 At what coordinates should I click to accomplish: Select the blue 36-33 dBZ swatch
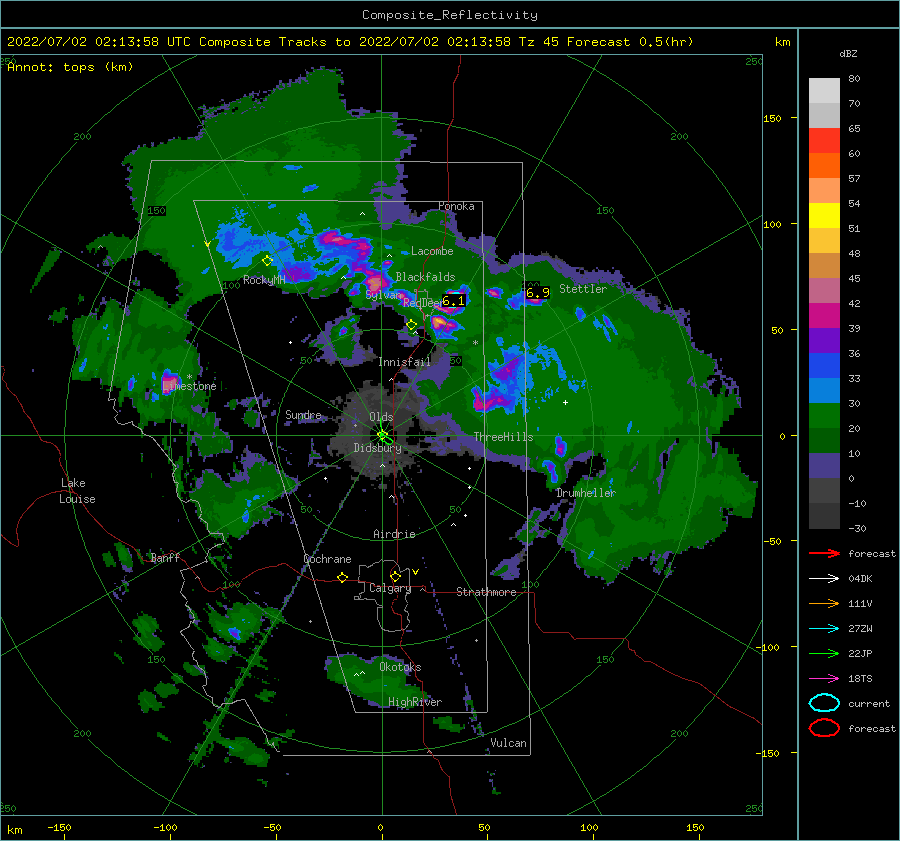(x=824, y=366)
